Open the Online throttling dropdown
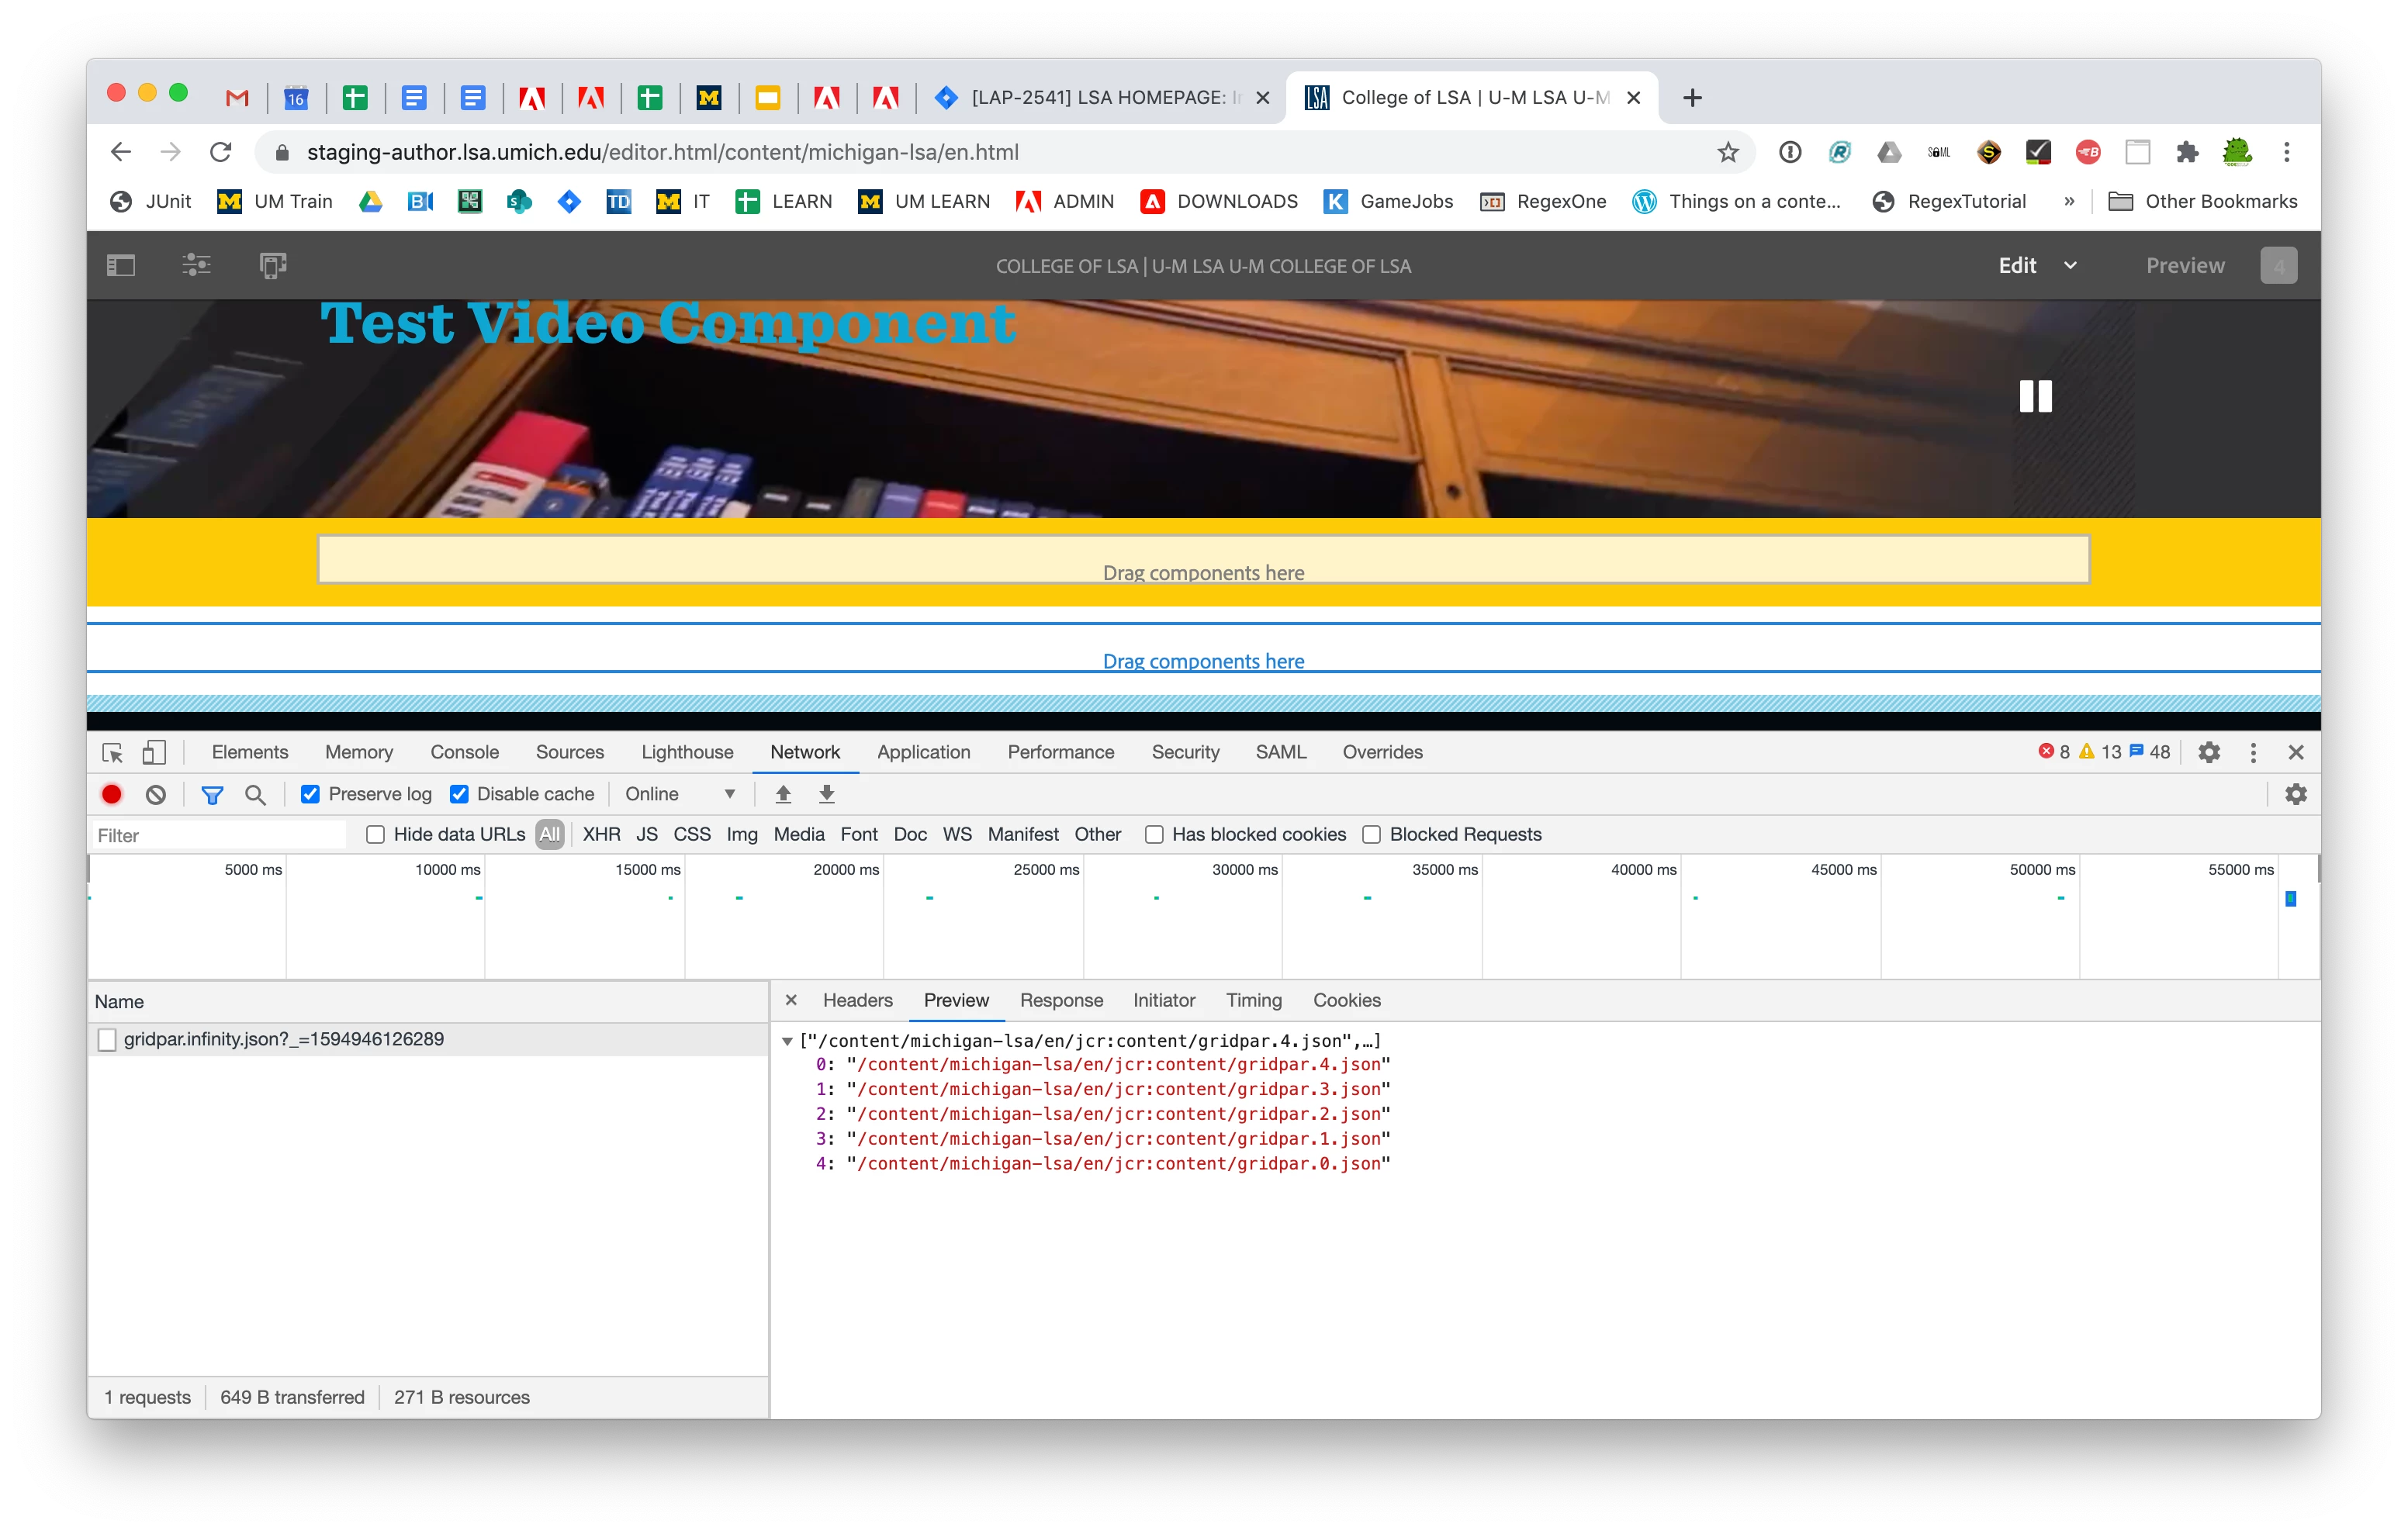The width and height of the screenshot is (2408, 1534). point(680,794)
